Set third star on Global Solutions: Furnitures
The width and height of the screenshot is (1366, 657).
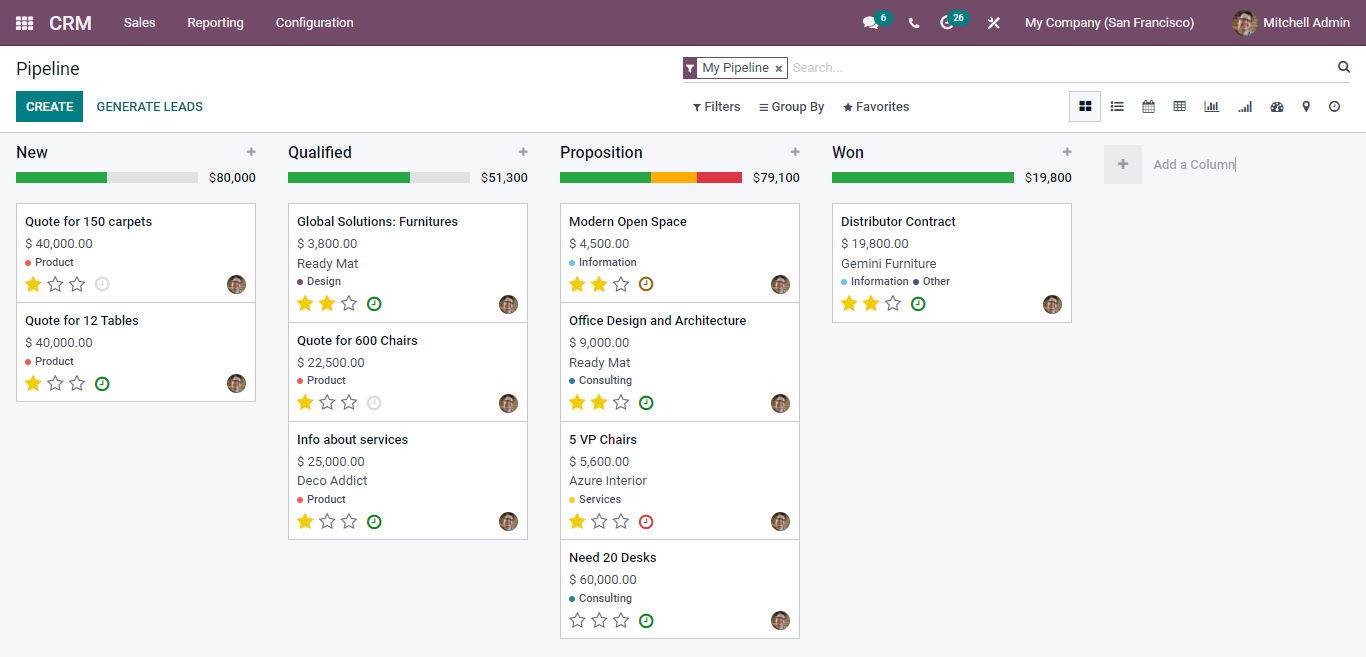tap(349, 303)
